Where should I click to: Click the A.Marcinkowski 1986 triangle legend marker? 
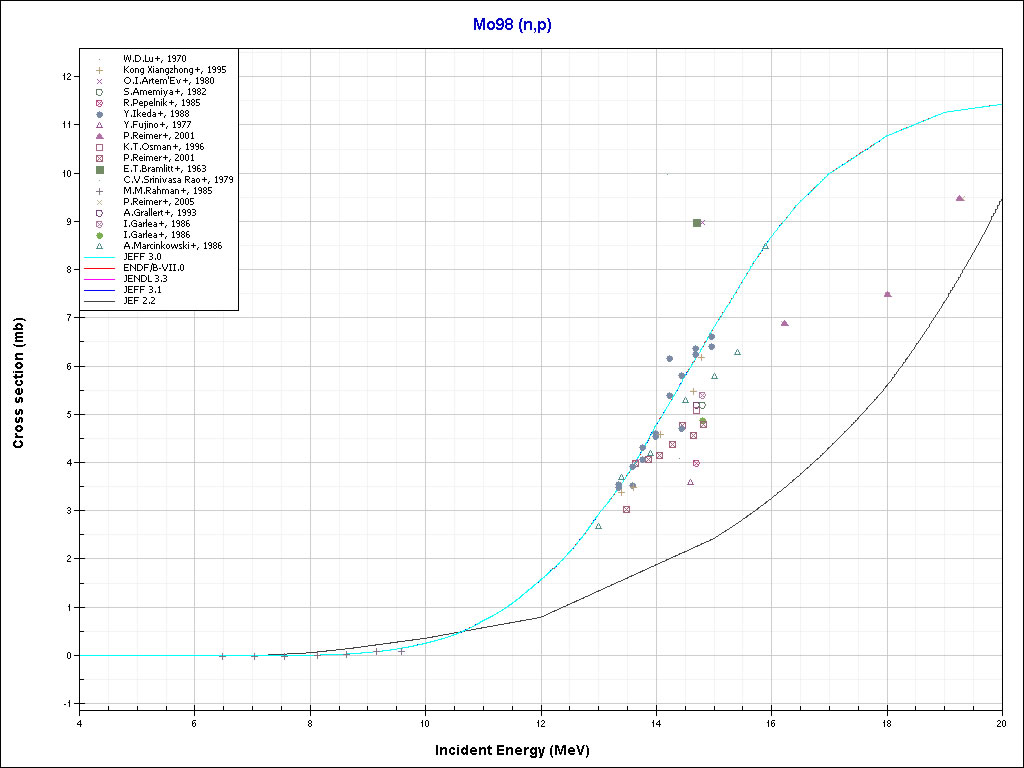(x=100, y=245)
